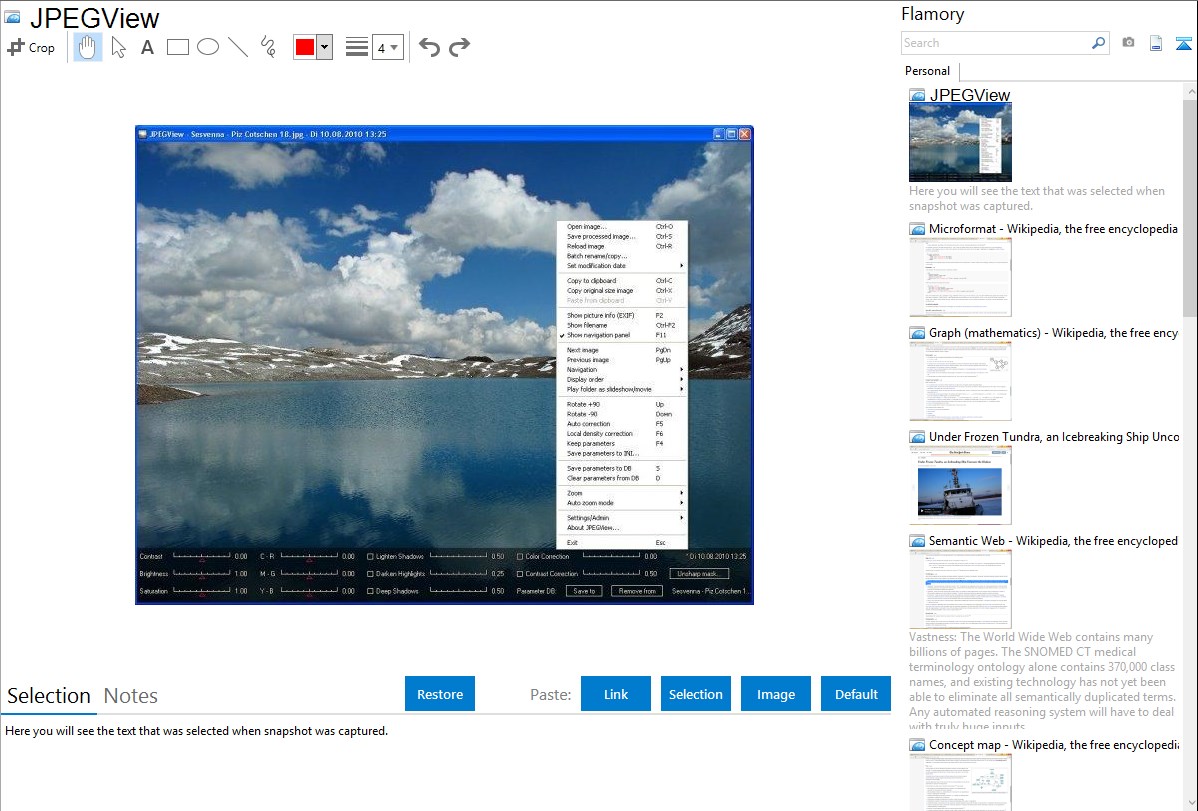
Task: Click the Paste Default button
Action: point(856,693)
